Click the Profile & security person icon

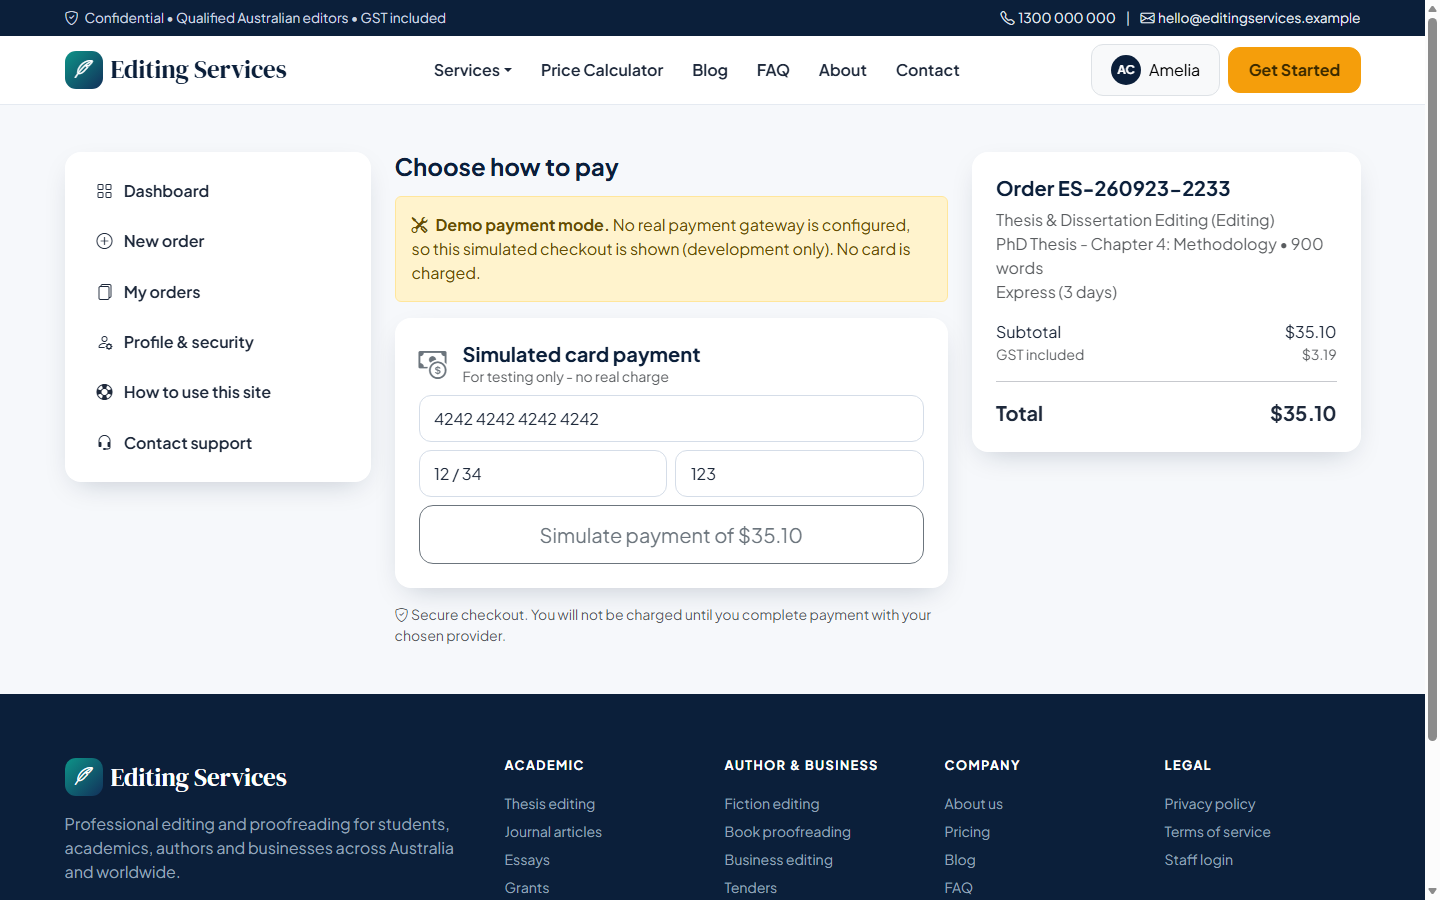[x=104, y=342]
